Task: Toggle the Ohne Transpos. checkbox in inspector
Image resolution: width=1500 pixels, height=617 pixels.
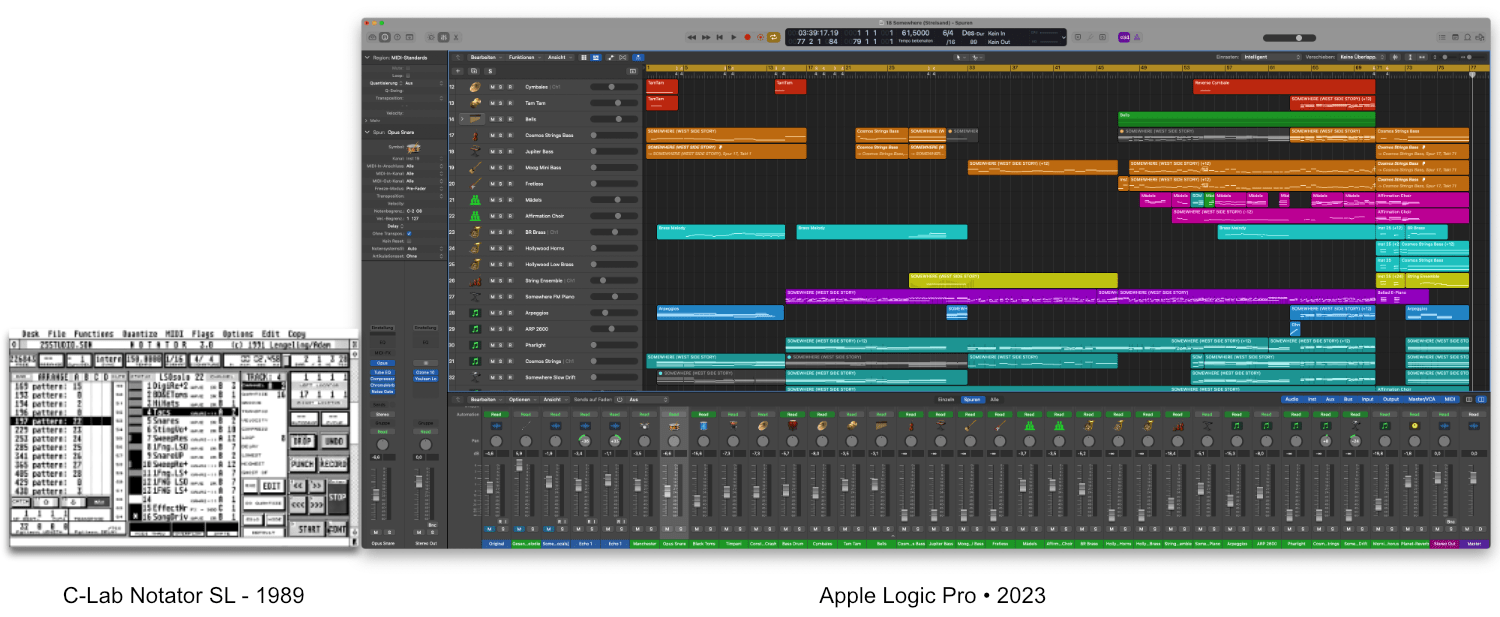Action: tap(409, 233)
